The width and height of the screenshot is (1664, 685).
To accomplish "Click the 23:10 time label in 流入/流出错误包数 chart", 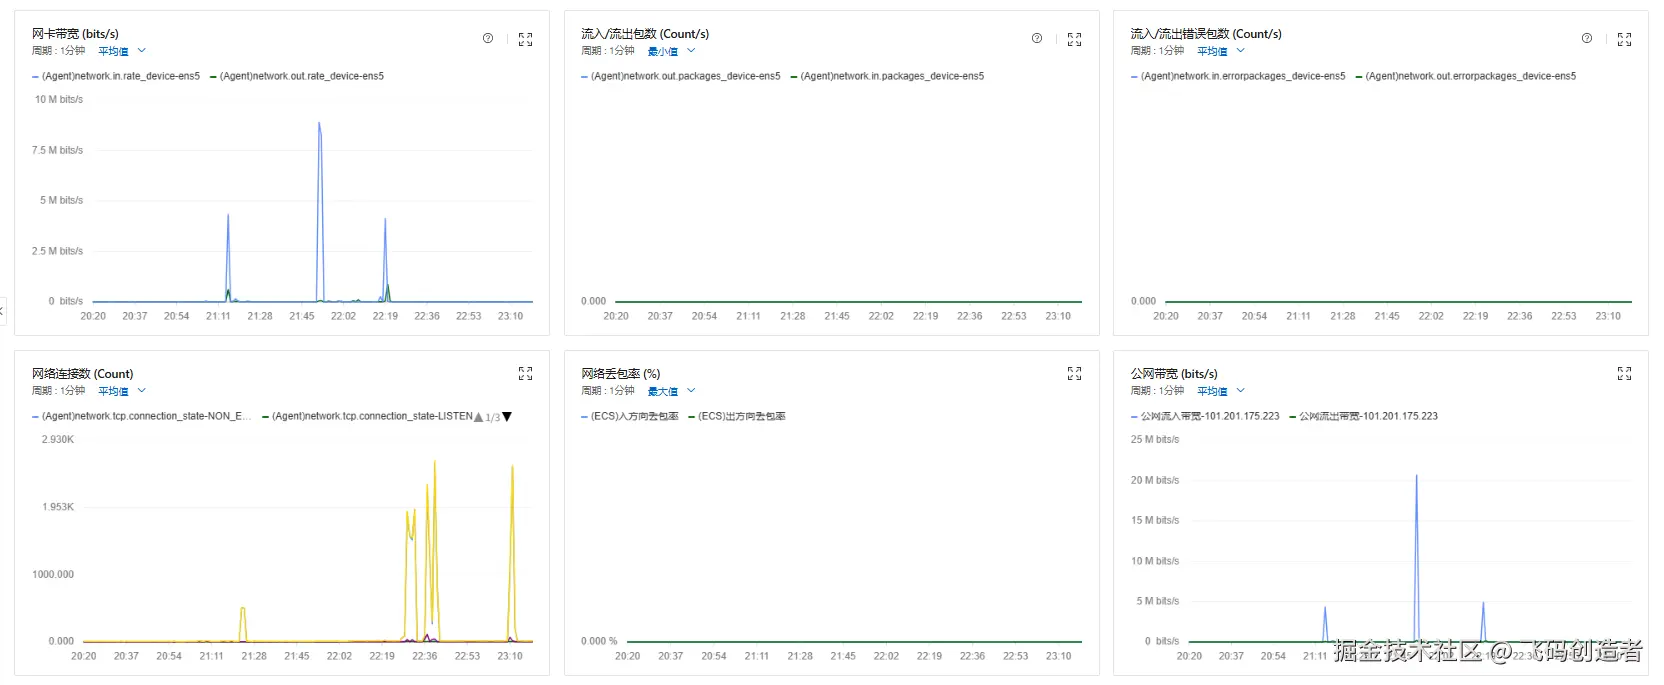I will pyautogui.click(x=1608, y=316).
